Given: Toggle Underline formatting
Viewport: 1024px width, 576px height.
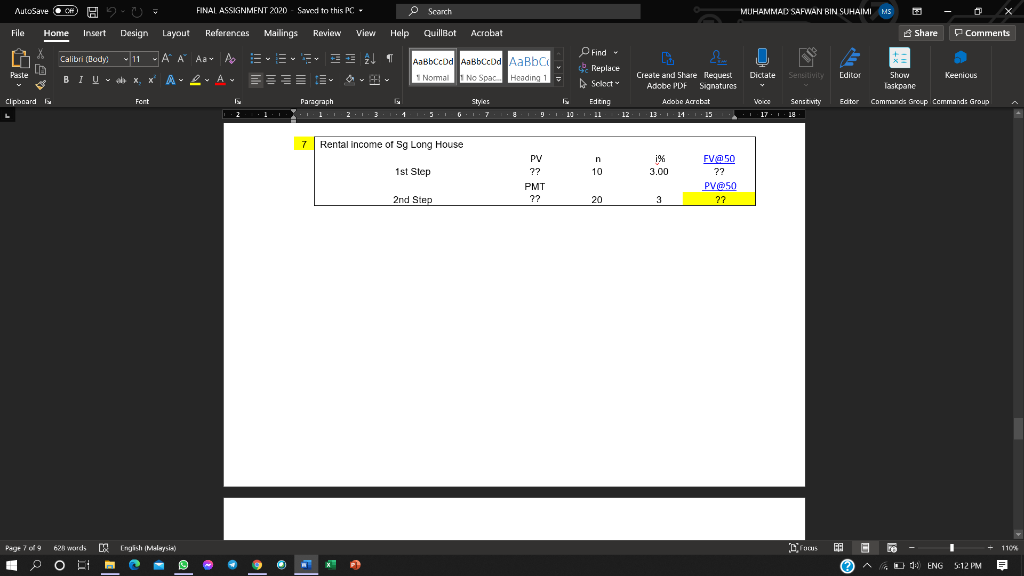Looking at the screenshot, I should (x=95, y=80).
